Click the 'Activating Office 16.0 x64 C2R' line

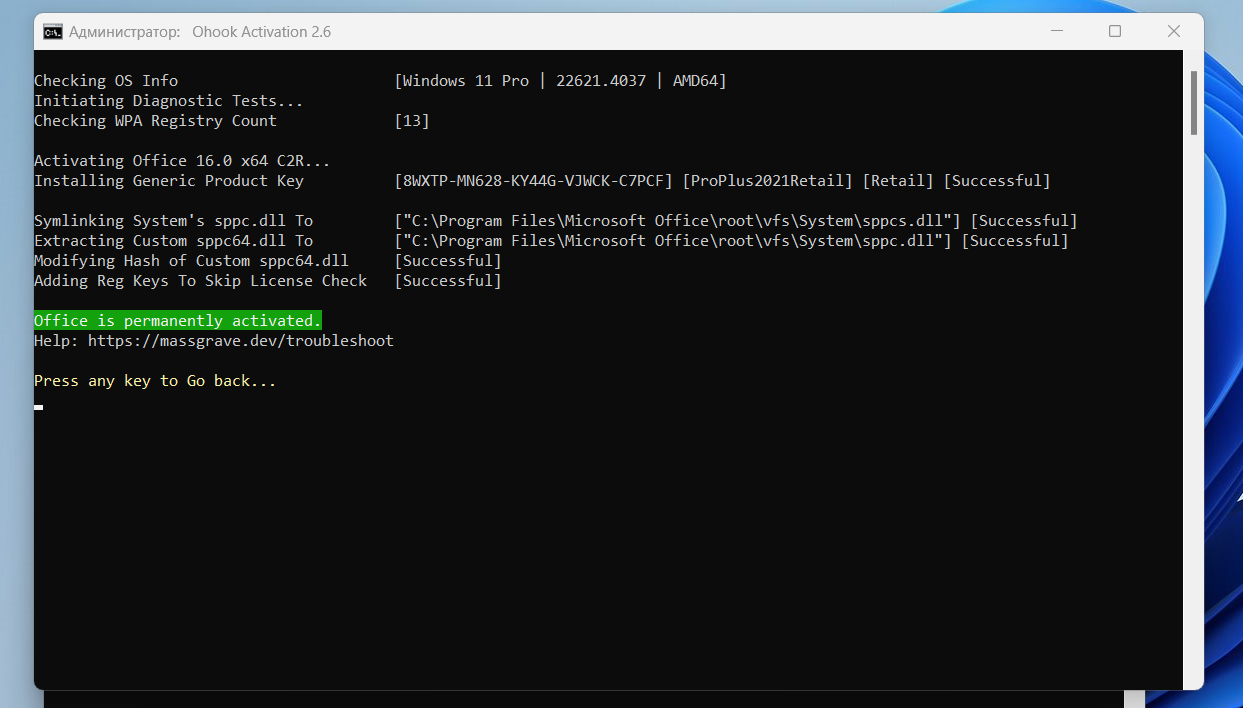click(182, 161)
